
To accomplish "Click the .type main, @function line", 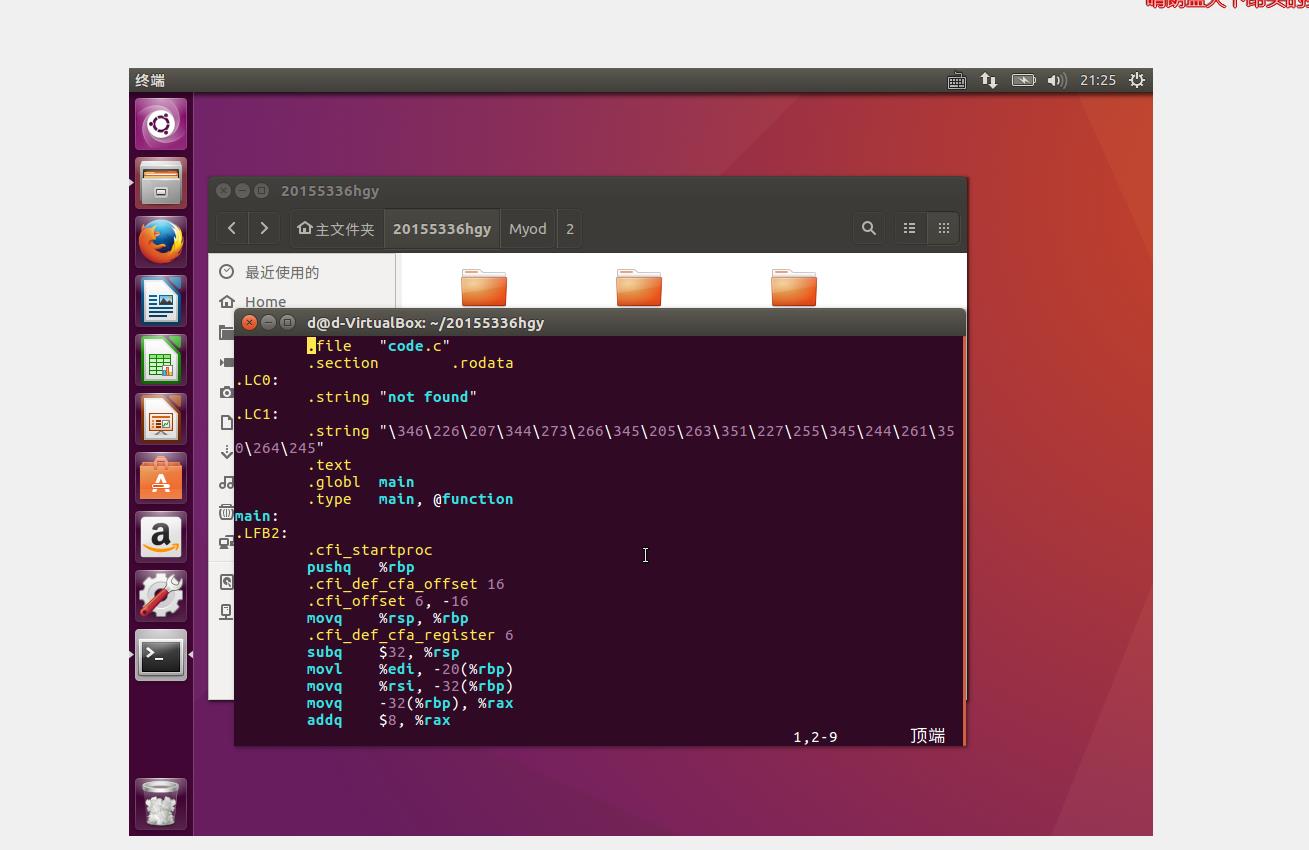I will [x=410, y=499].
